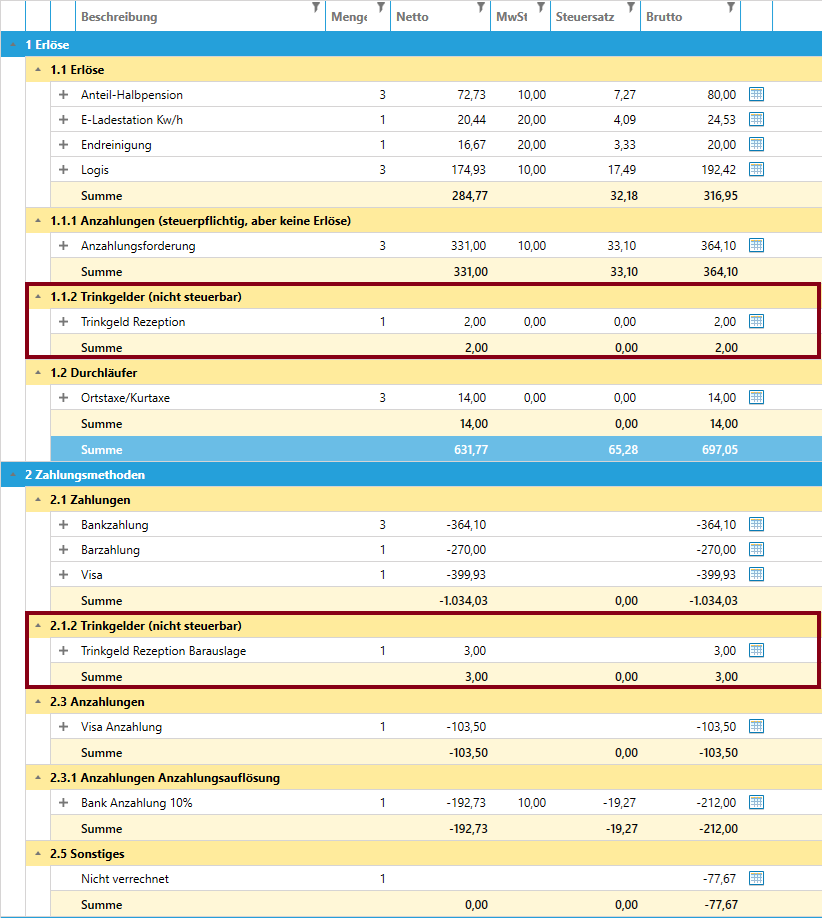Screen dimensions: 822x918
Task: Open filter on Beschreibung column
Action: coord(316,8)
